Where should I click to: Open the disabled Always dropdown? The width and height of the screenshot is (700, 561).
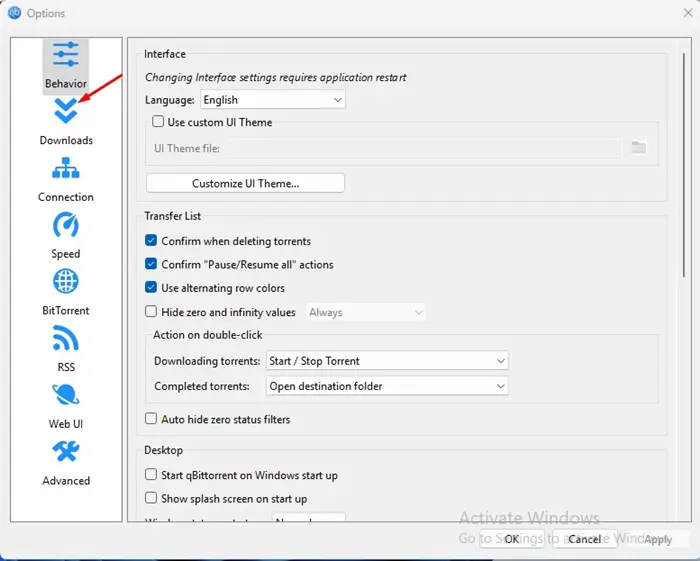tap(366, 312)
